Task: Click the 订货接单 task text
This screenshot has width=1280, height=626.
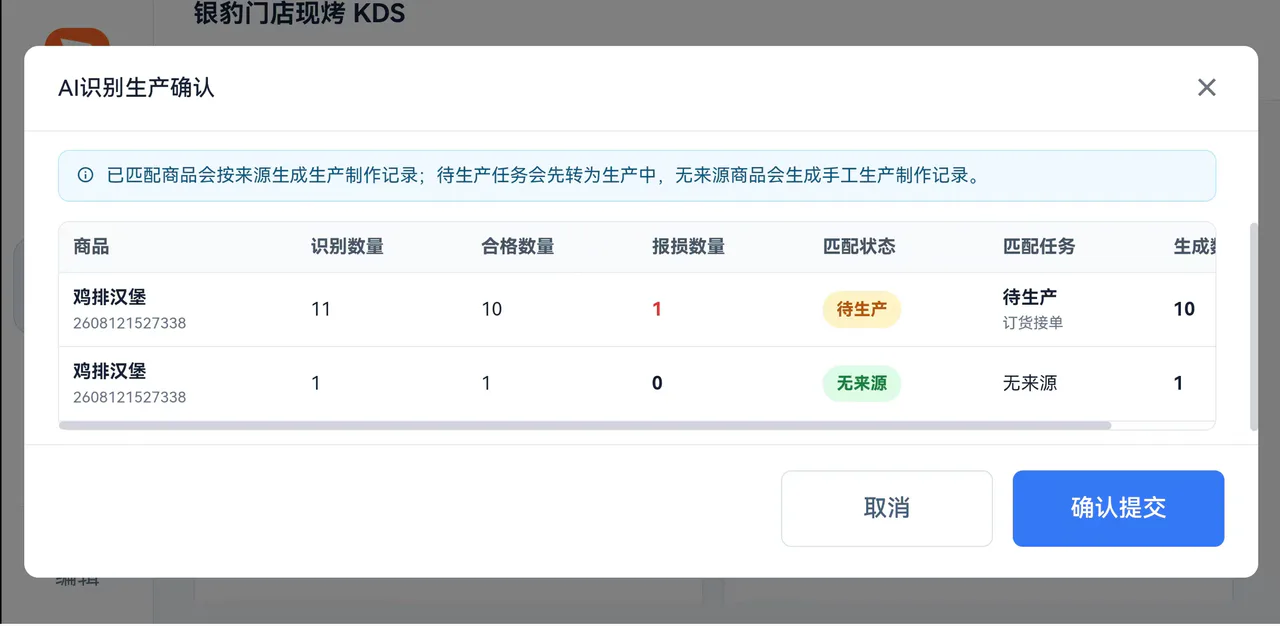Action: [1033, 323]
